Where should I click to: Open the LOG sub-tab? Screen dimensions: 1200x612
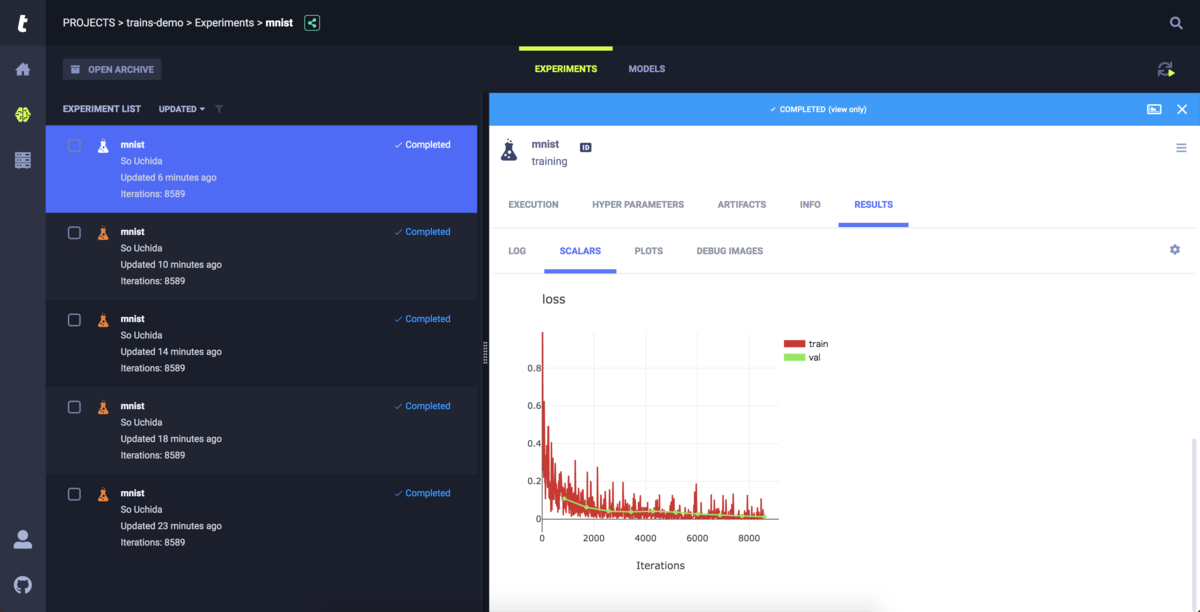pyautogui.click(x=517, y=251)
